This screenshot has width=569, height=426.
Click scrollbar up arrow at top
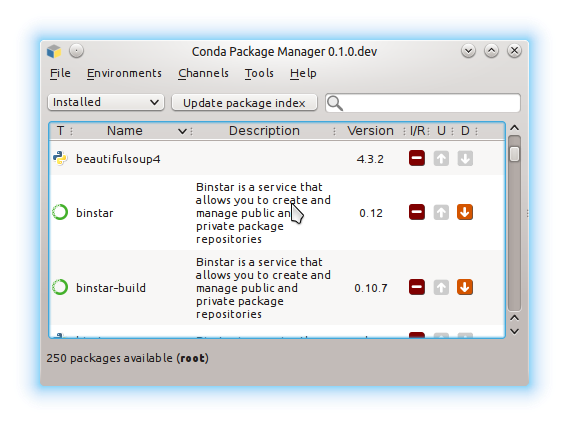[x=514, y=128]
